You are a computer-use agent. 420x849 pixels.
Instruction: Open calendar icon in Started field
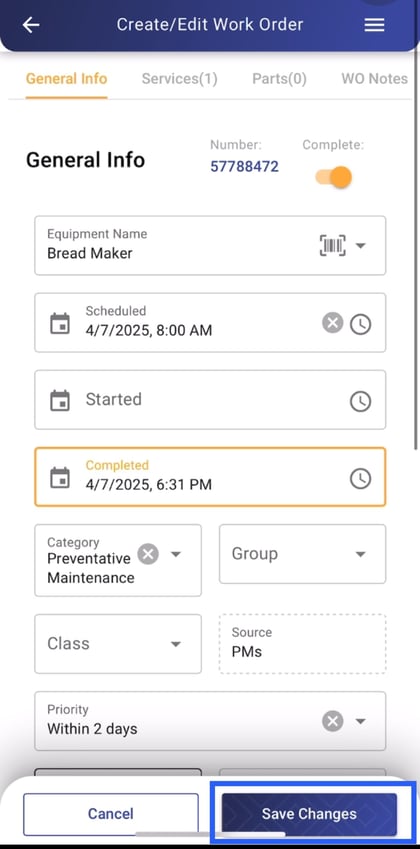tap(60, 401)
